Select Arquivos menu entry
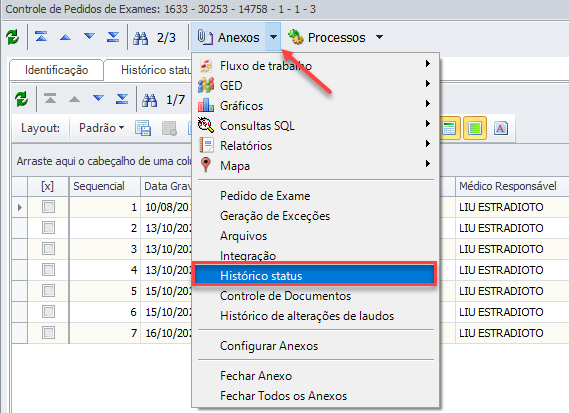Viewport: 569px width, 413px height. tap(316, 236)
